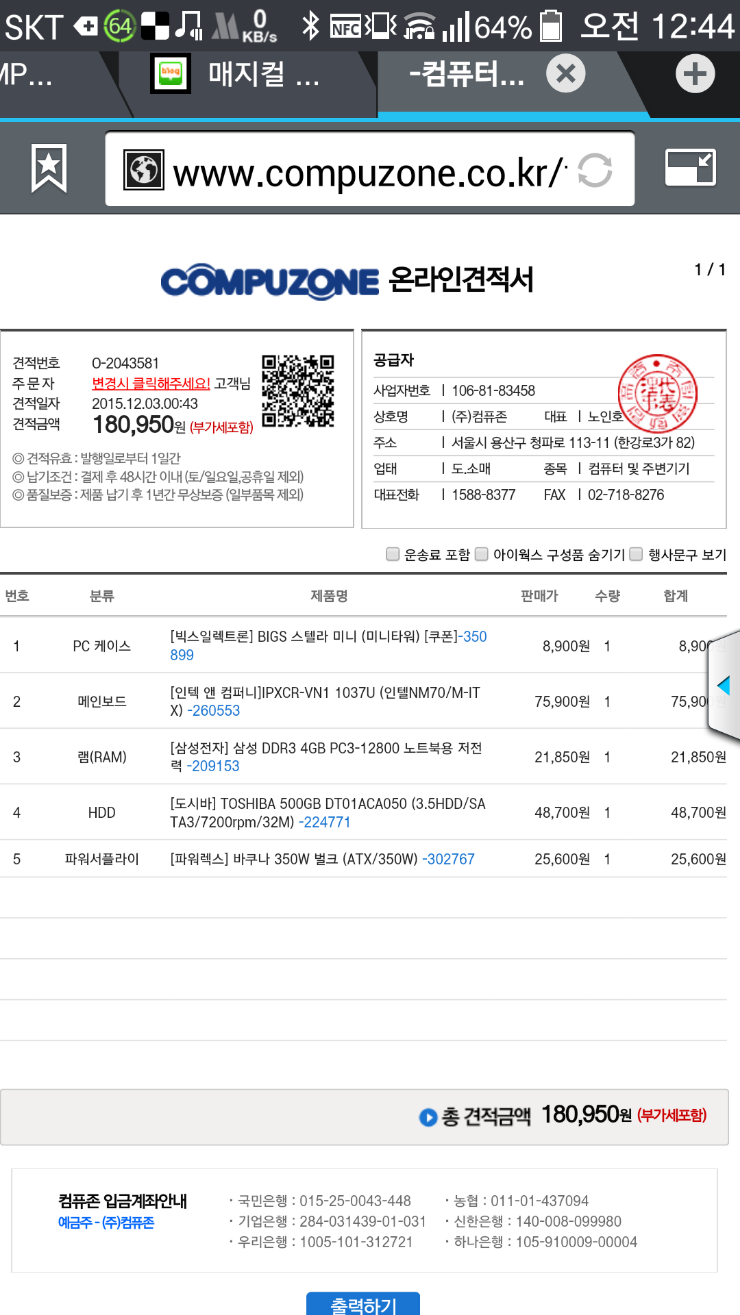This screenshot has width=740, height=1315.
Task: Tap the globe site icon in address bar
Action: click(x=144, y=171)
